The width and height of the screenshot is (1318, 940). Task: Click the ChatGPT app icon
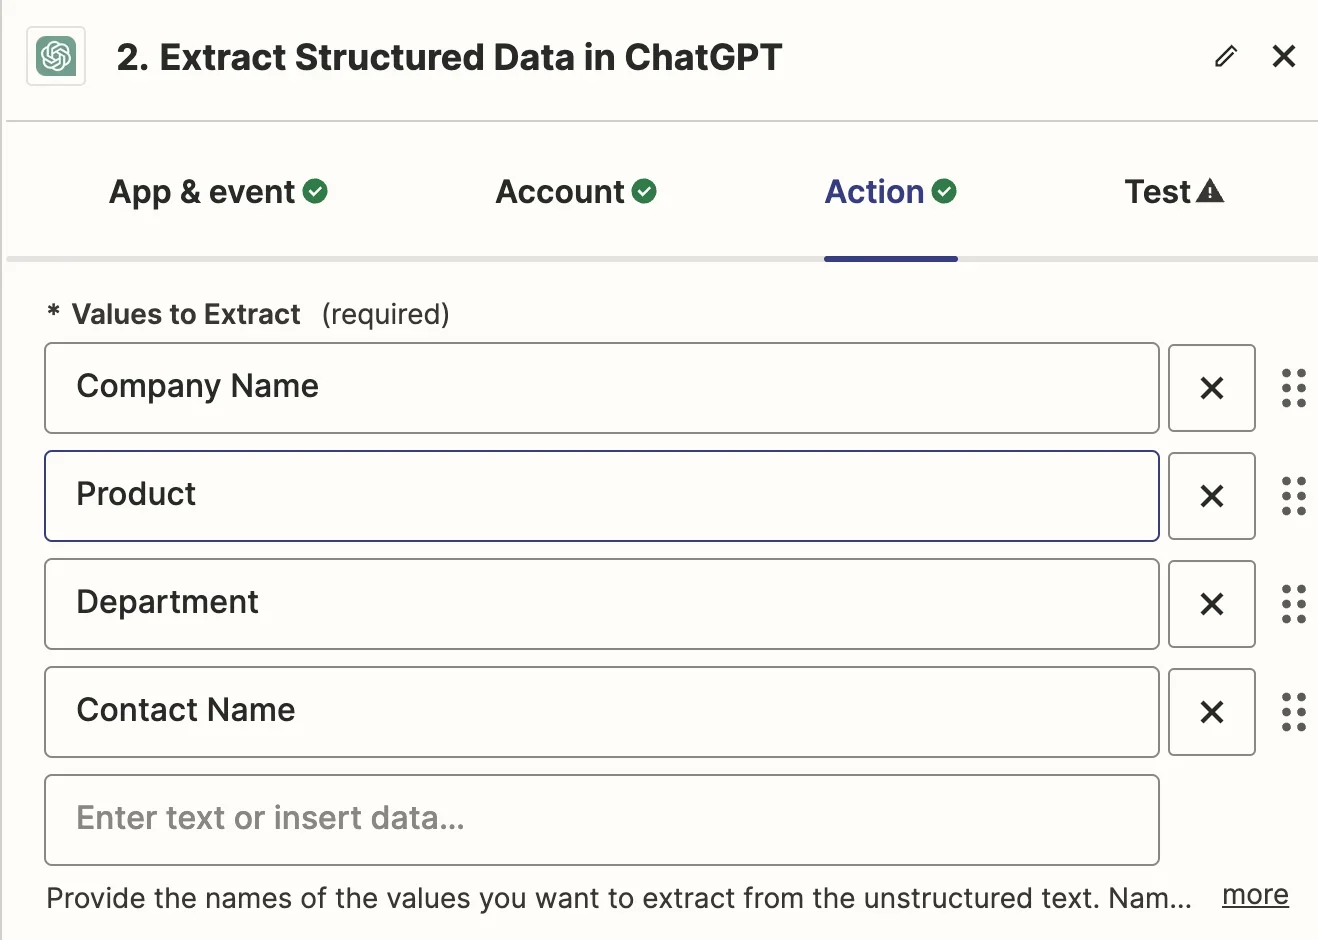coord(56,56)
